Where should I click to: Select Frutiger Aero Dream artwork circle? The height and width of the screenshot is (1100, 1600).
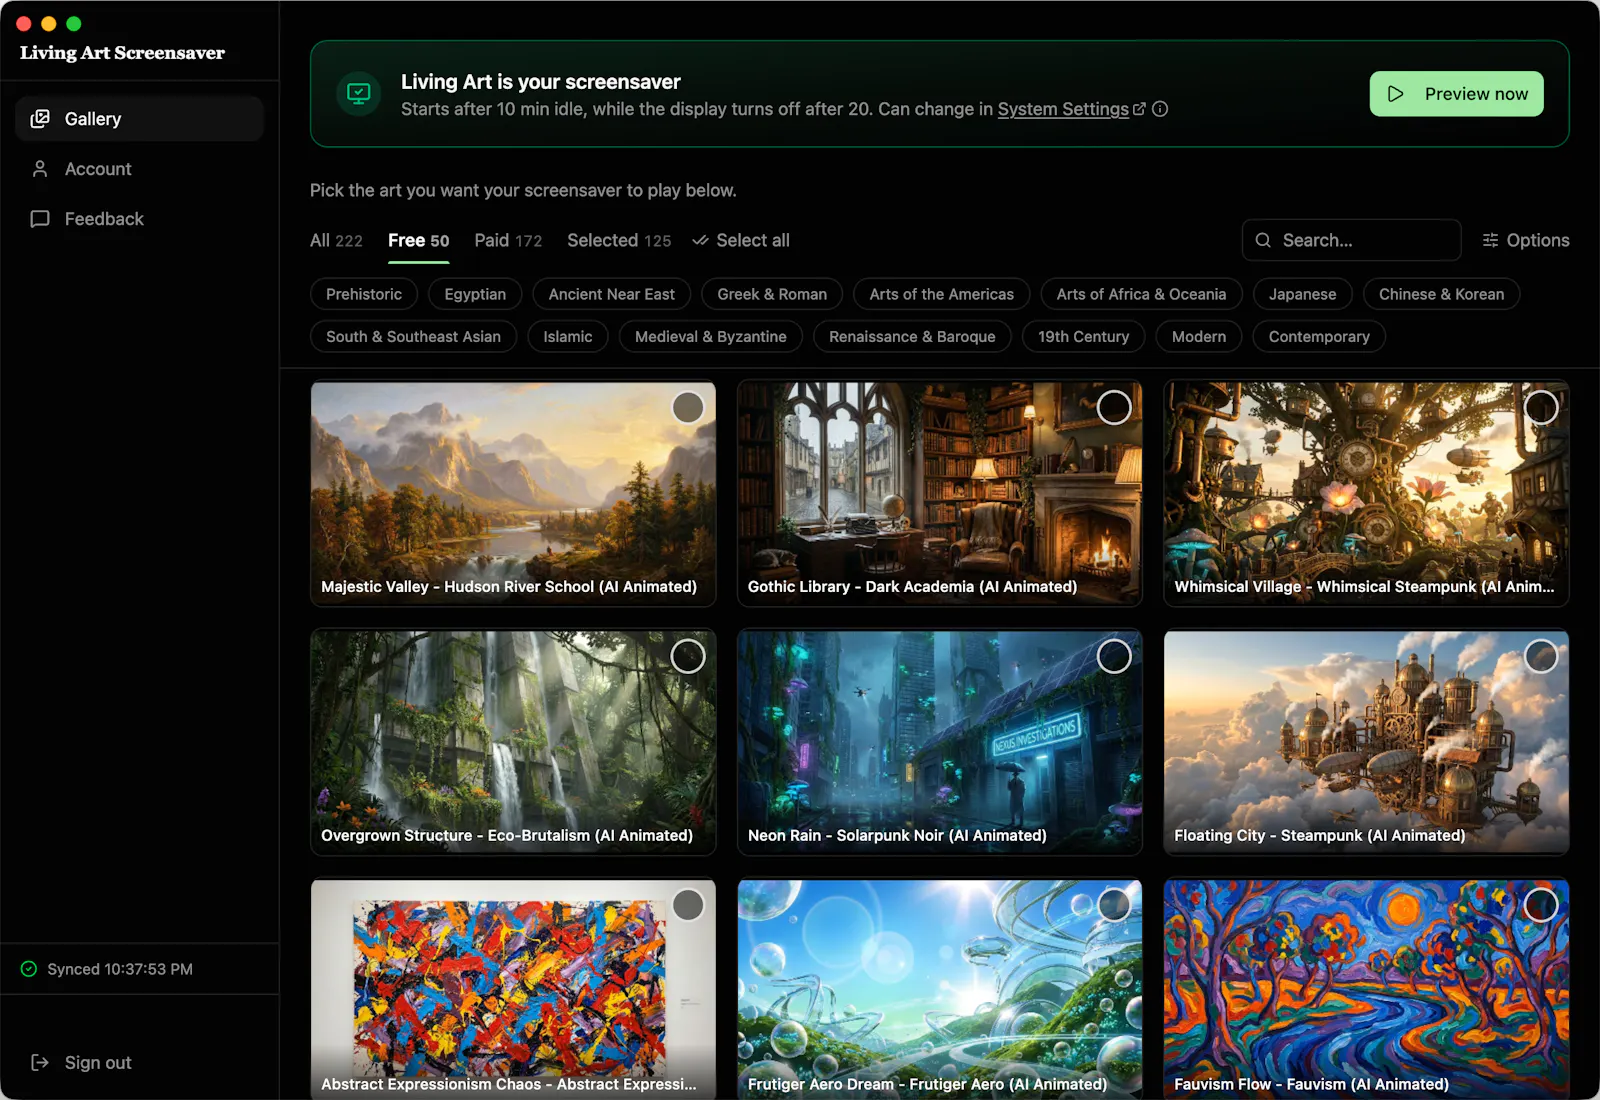pos(1114,905)
